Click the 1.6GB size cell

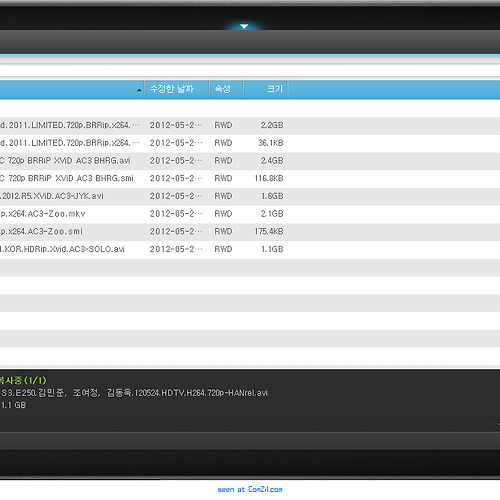point(272,196)
